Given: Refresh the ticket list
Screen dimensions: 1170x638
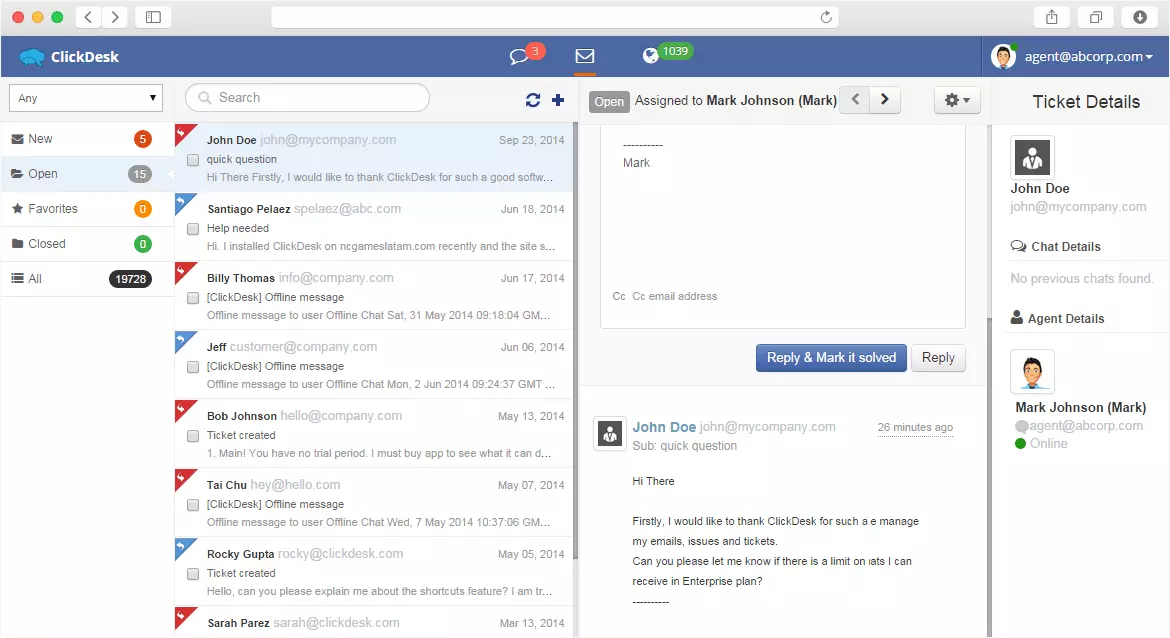Looking at the screenshot, I should pyautogui.click(x=533, y=100).
